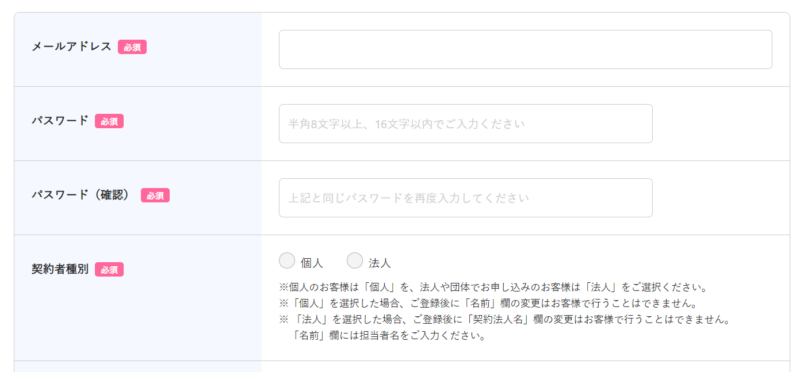Click the note about 「契約法人名」欄の変更
This screenshot has height=372, width=800.
[505, 320]
